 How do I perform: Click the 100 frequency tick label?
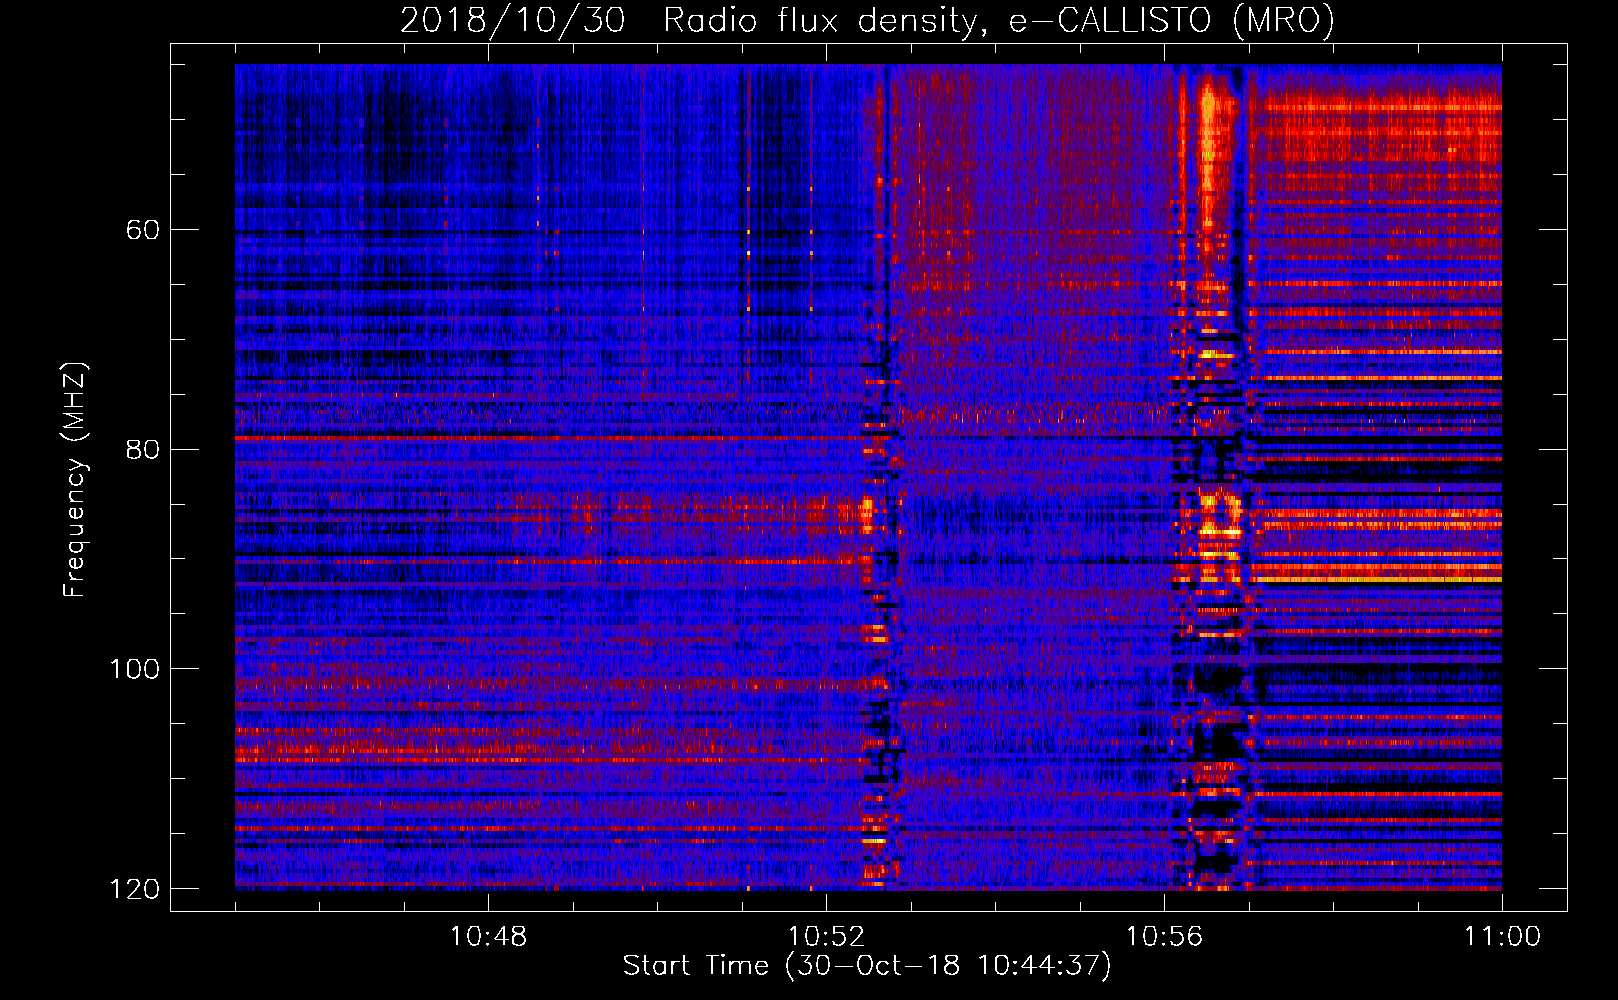pyautogui.click(x=134, y=668)
